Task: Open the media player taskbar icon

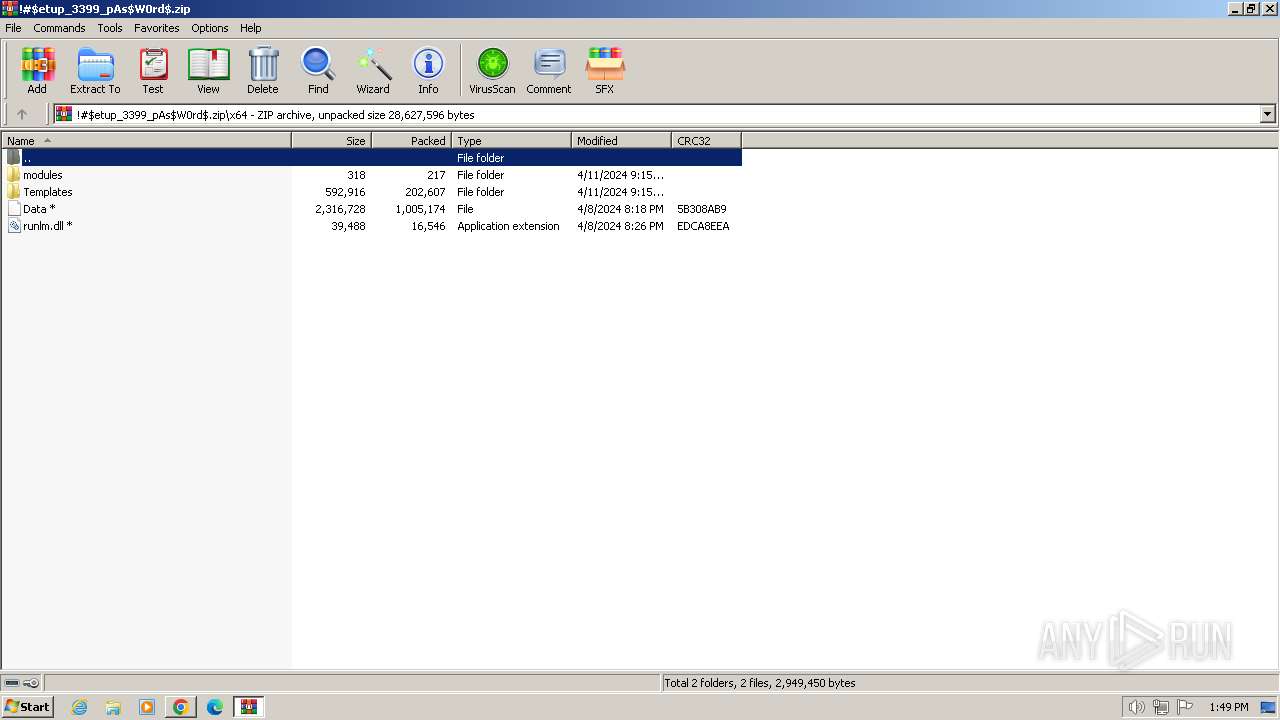Action: 147,707
